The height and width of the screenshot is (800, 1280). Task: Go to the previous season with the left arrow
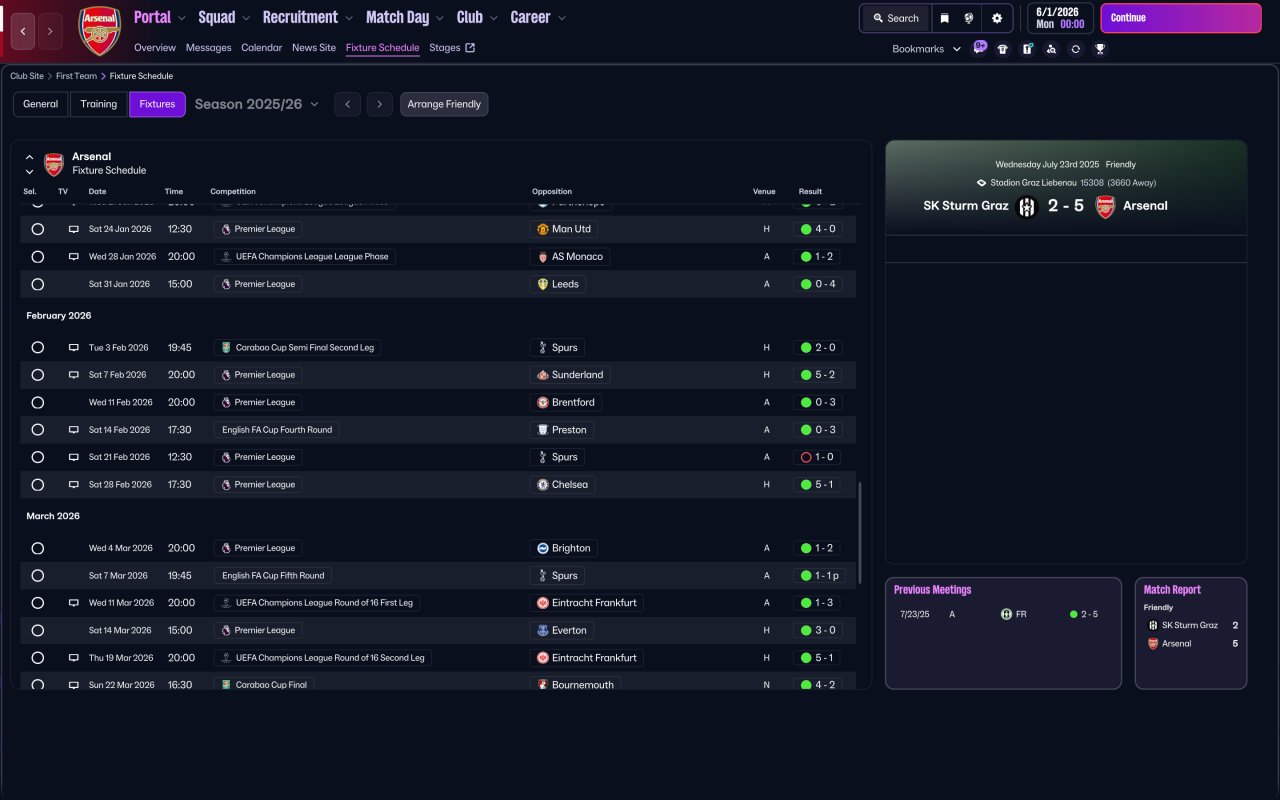pos(347,104)
